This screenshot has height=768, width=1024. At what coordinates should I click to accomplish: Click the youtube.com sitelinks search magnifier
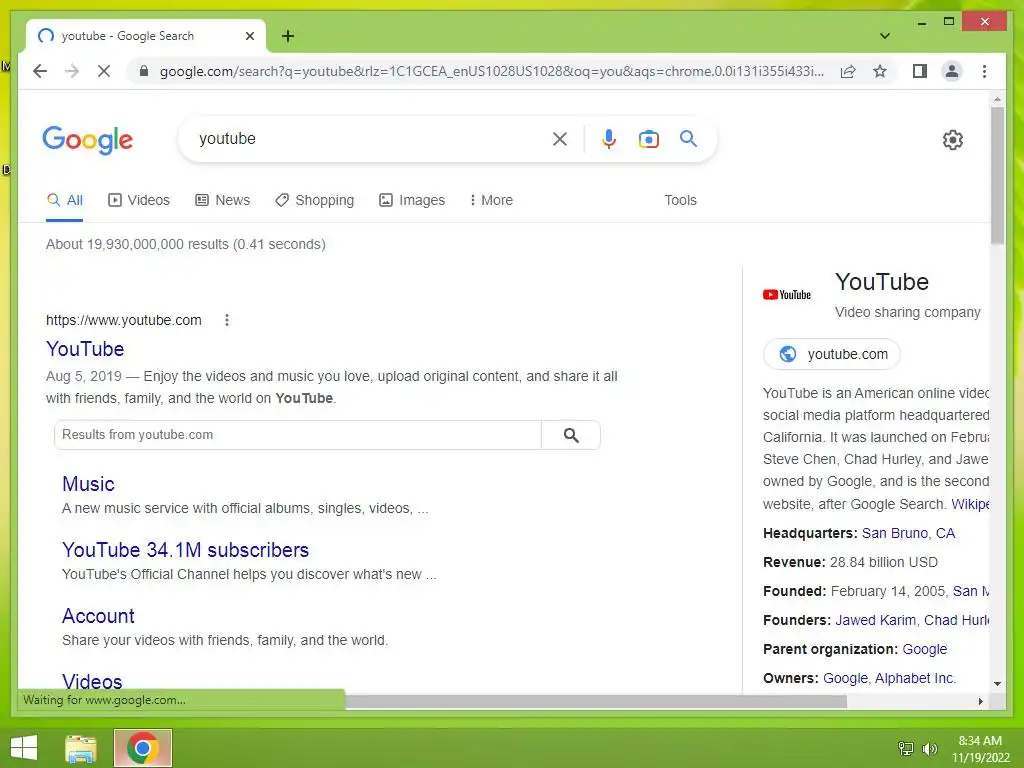click(571, 435)
